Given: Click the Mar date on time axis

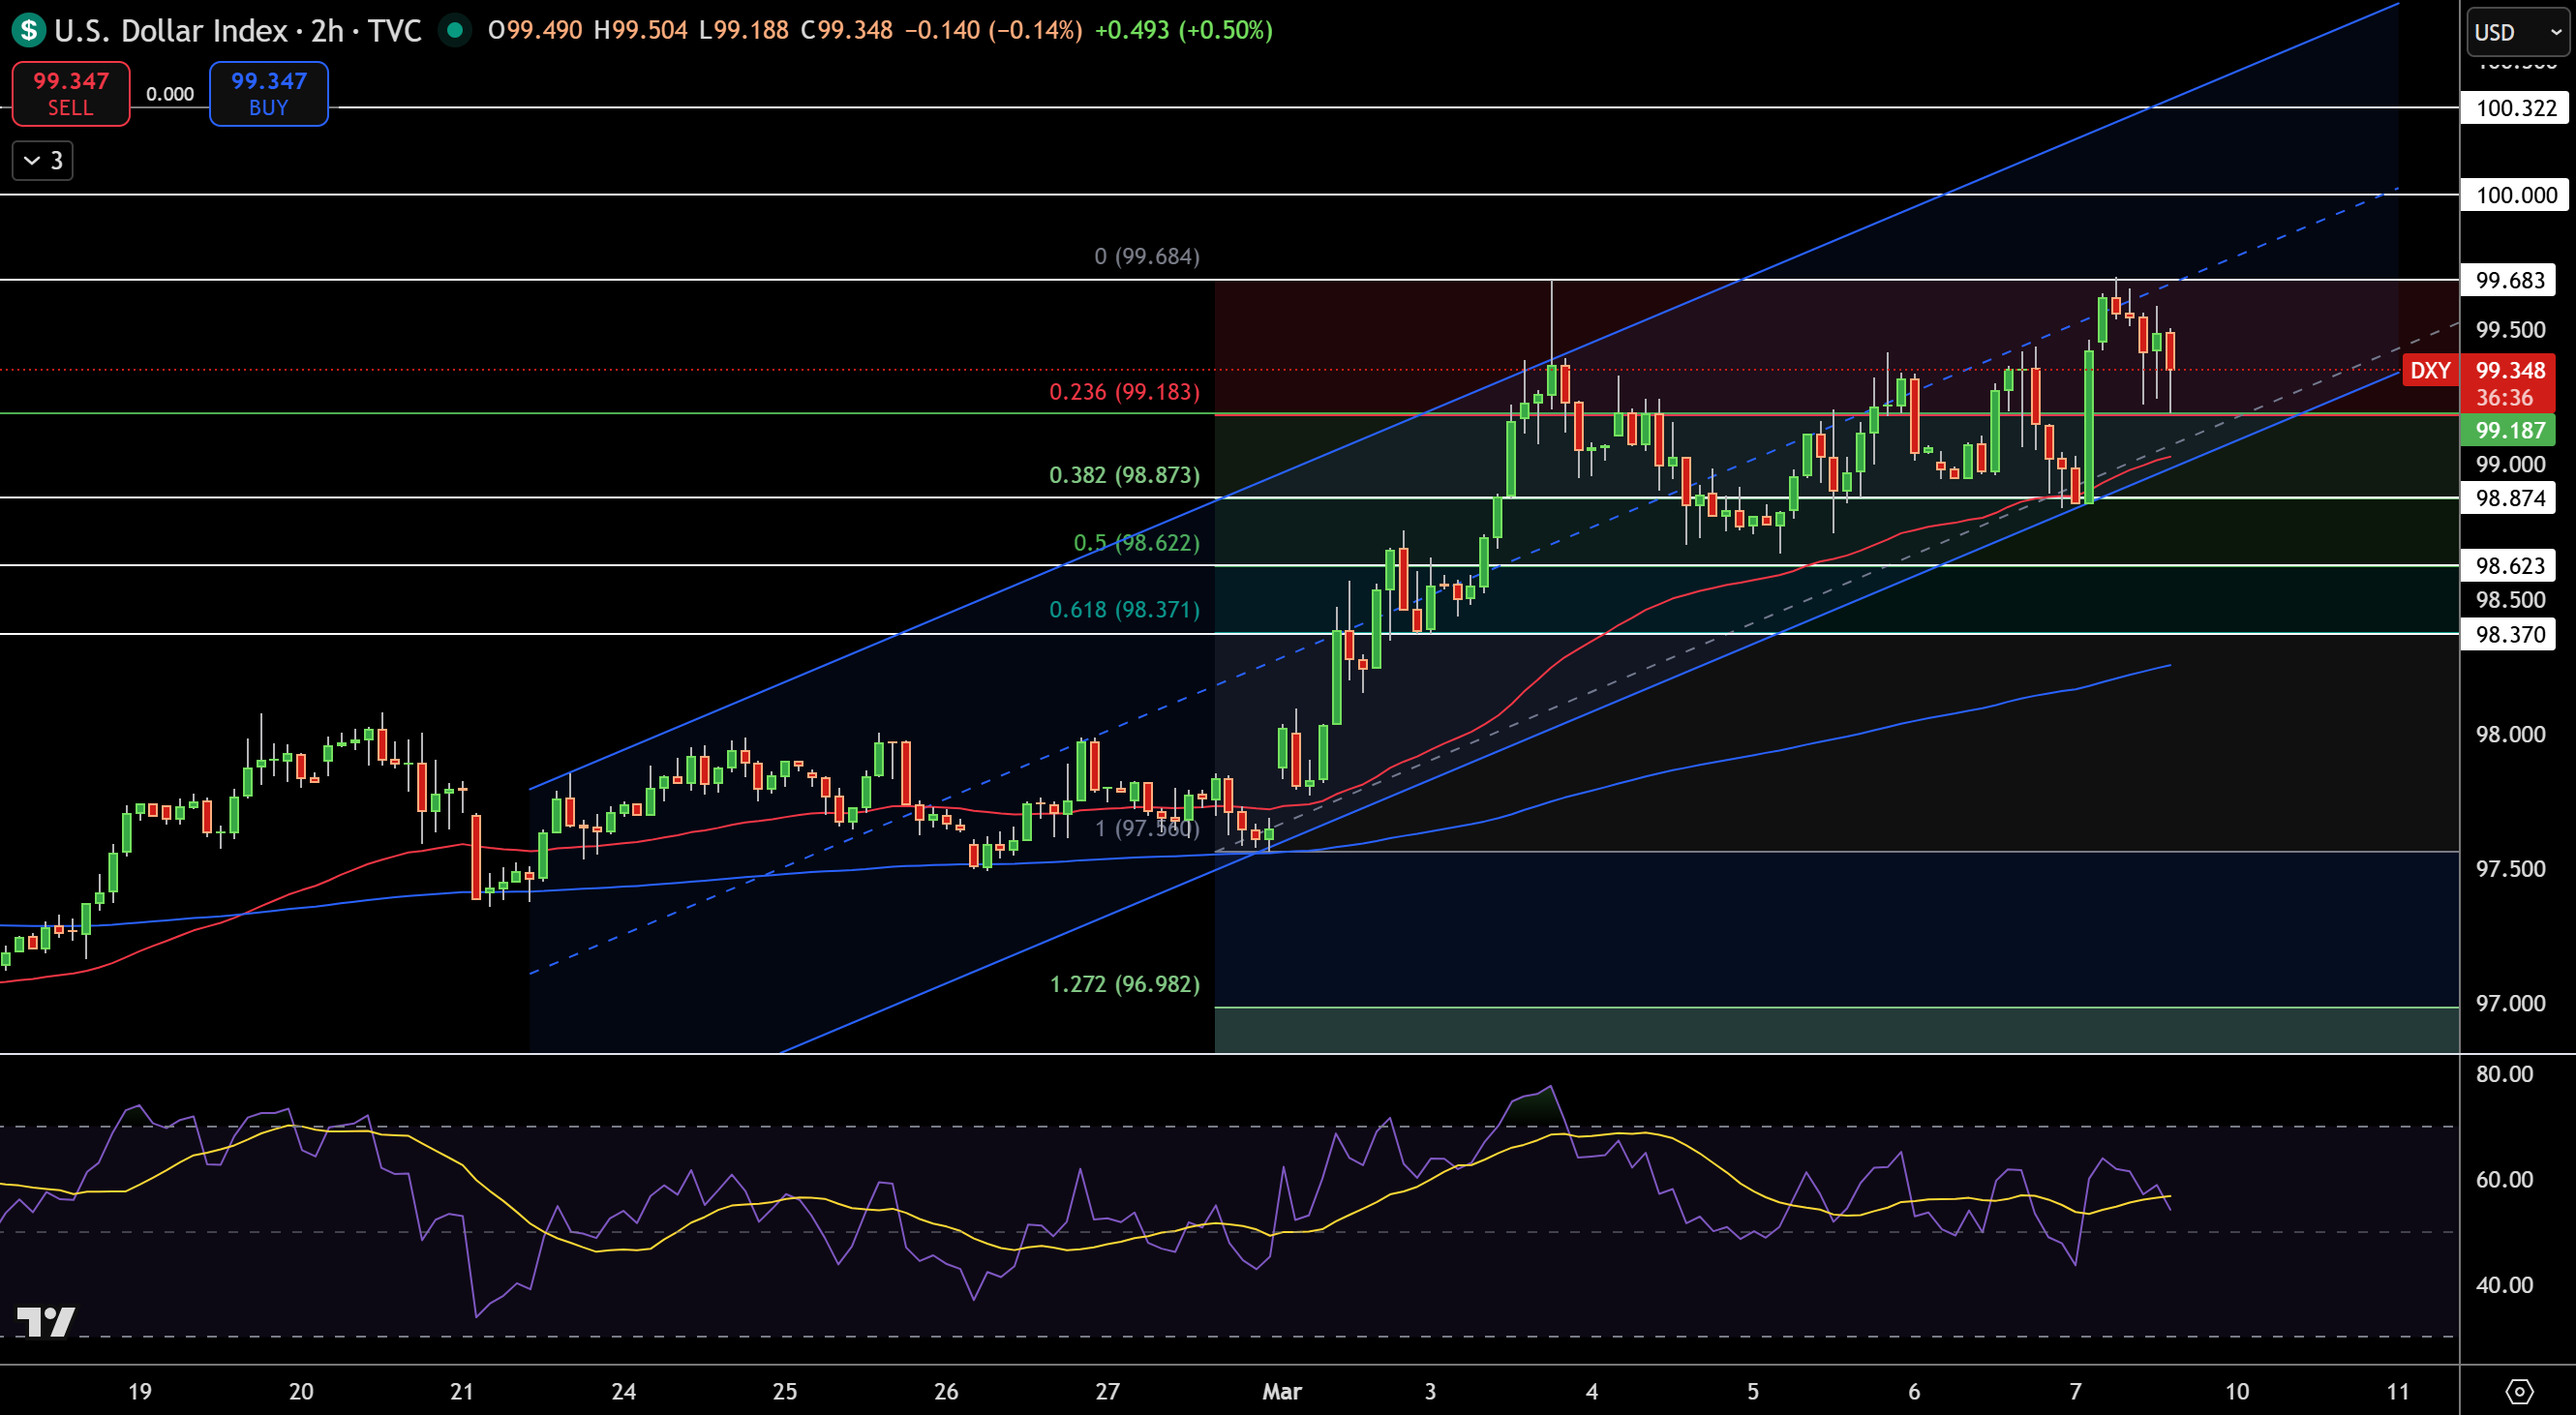Looking at the screenshot, I should (x=1282, y=1391).
